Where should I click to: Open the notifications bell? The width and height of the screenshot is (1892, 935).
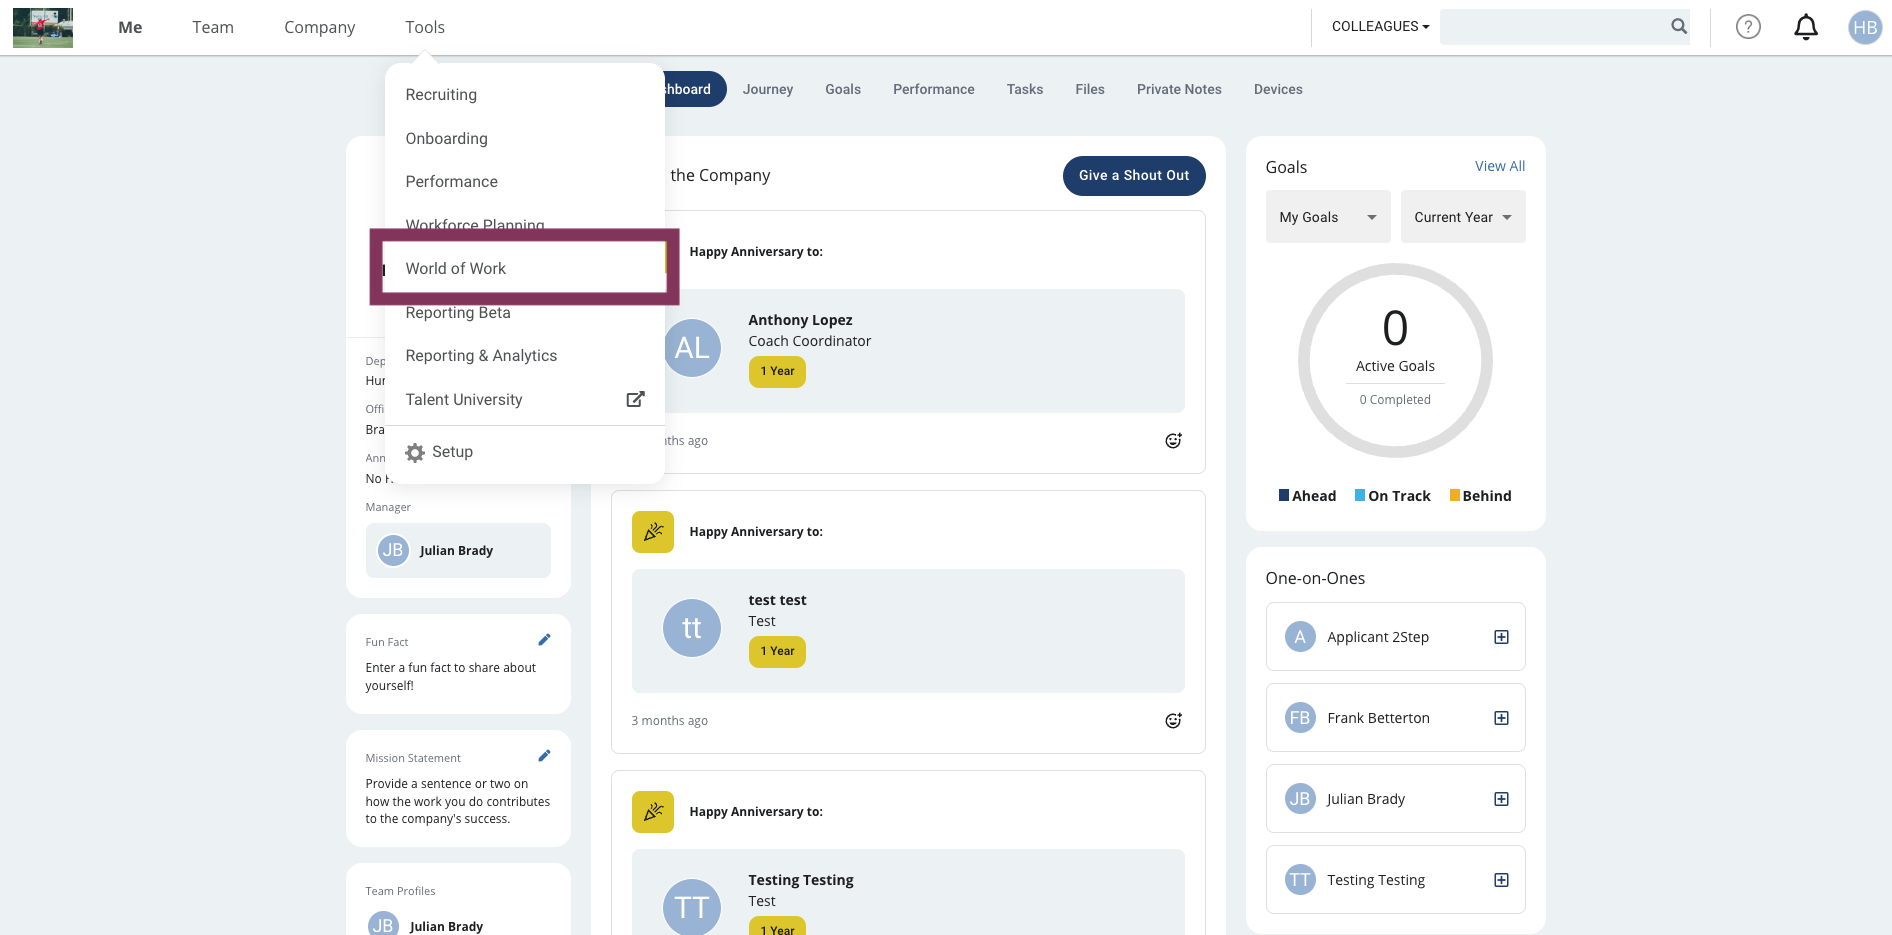[1806, 27]
